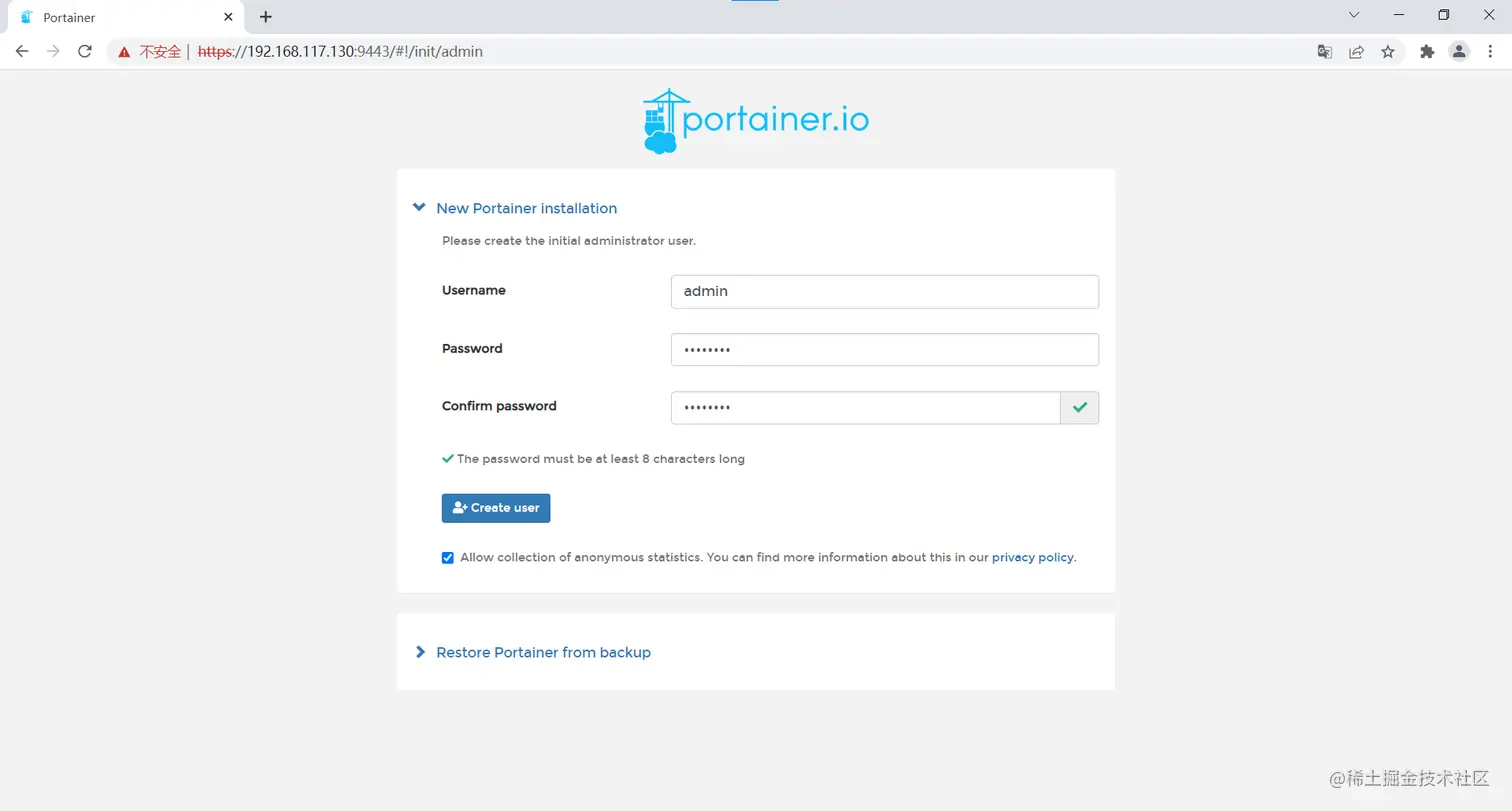Open a new tab with the plus button
Image resolution: width=1512 pixels, height=811 pixels.
265,17
